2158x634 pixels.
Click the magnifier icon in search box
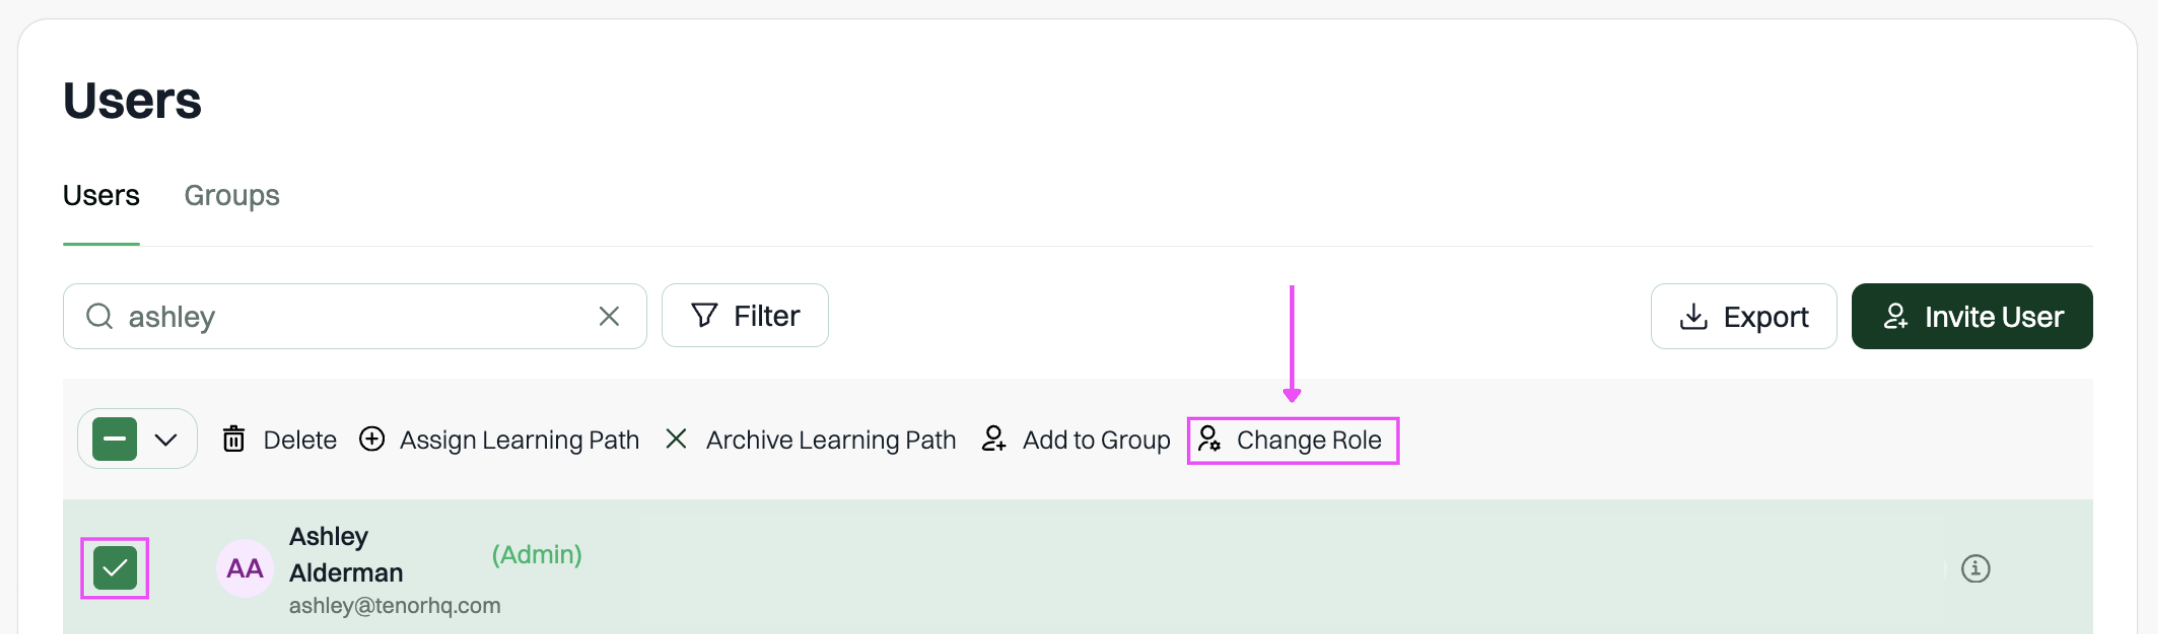click(x=99, y=316)
